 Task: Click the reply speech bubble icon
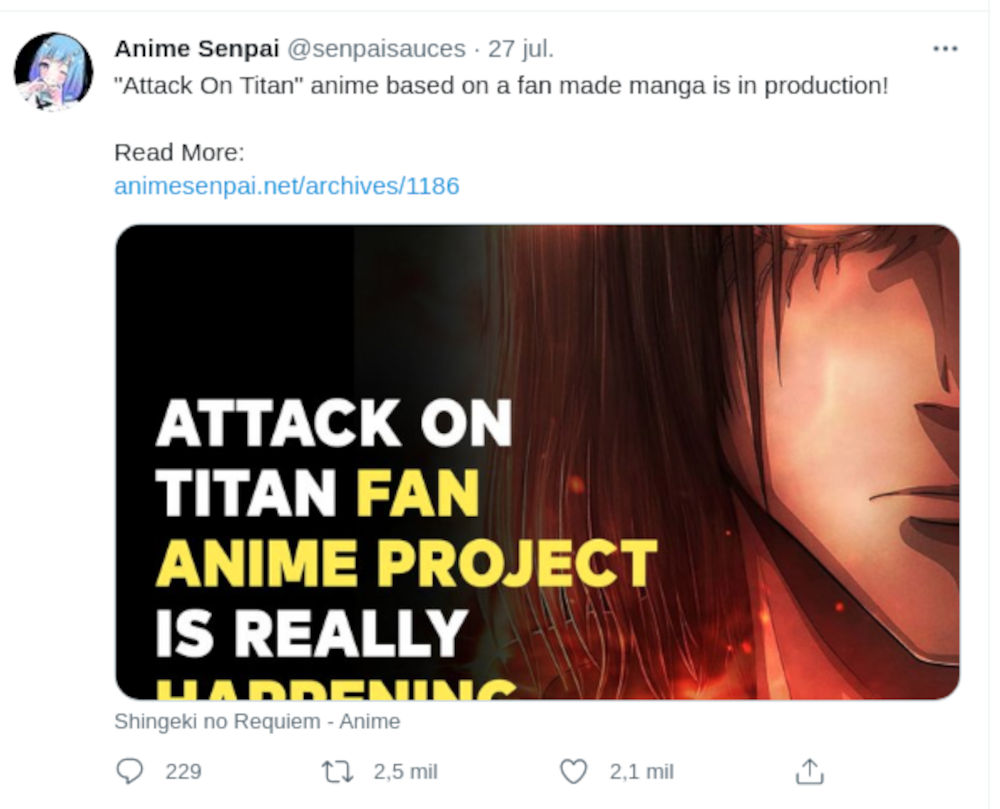[x=131, y=771]
